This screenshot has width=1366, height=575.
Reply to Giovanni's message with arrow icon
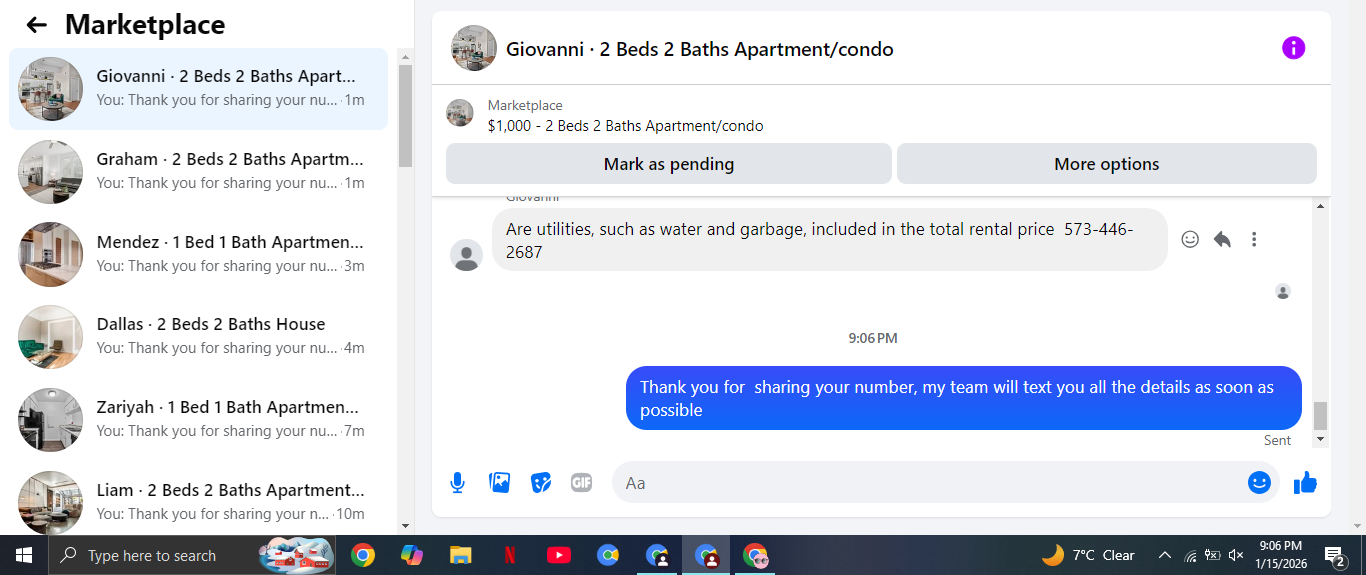1222,239
